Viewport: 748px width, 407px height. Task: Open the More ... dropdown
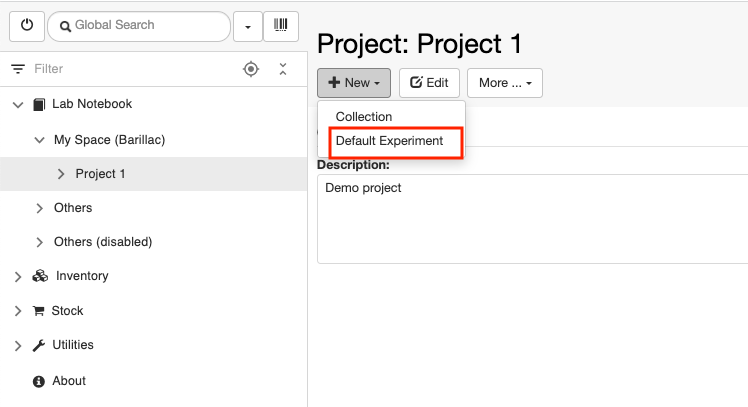click(505, 83)
